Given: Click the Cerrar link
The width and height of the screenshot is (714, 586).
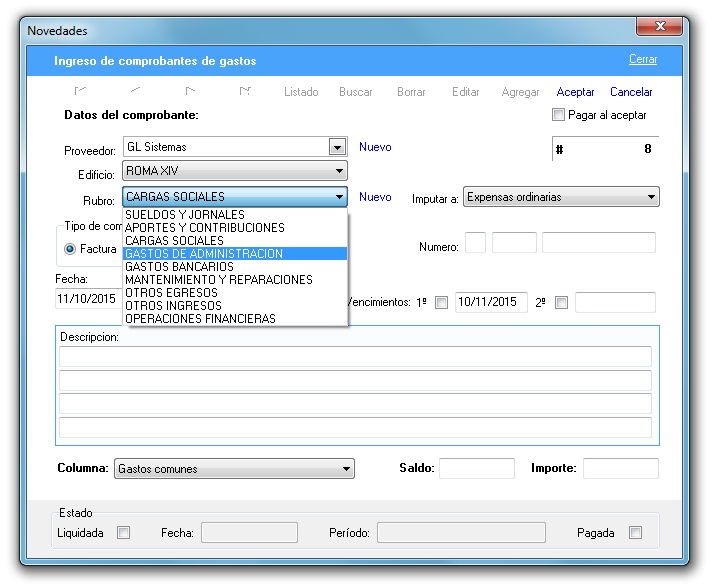Looking at the screenshot, I should coord(643,60).
